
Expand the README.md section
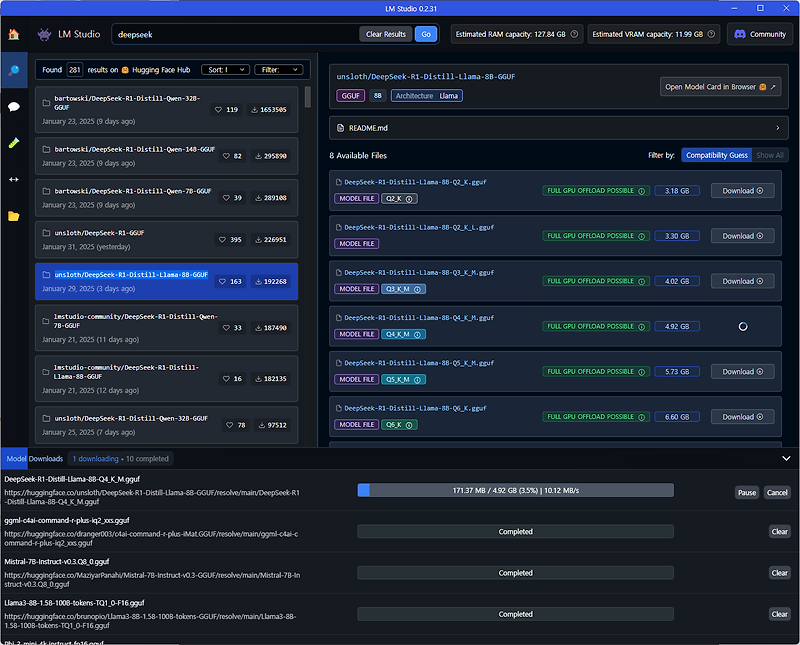559,128
